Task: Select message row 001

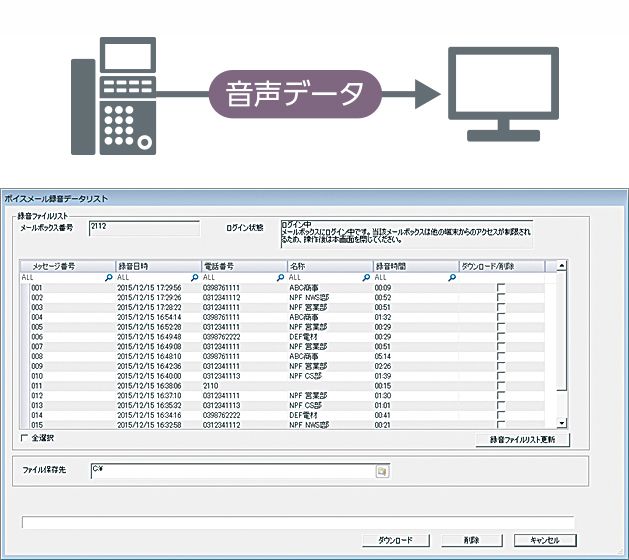Action: 282,288
